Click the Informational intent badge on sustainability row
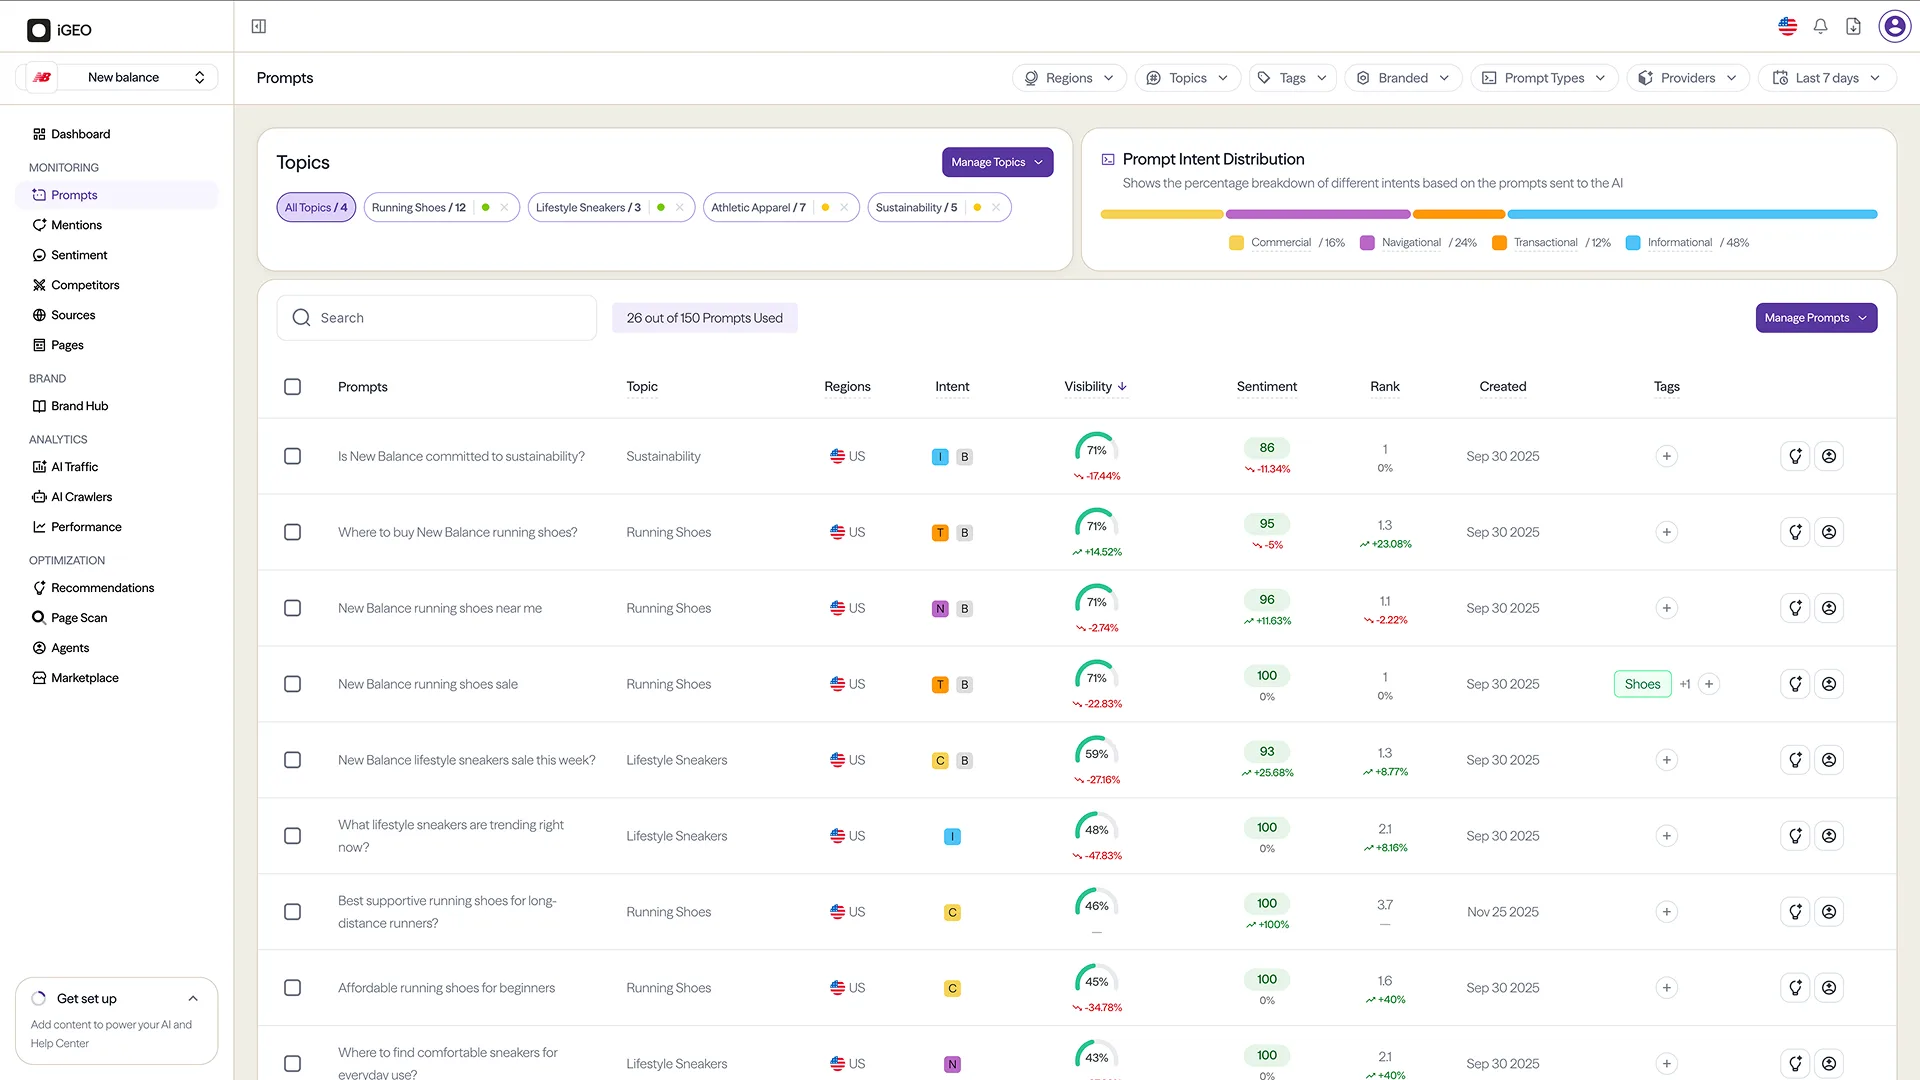 (x=940, y=457)
